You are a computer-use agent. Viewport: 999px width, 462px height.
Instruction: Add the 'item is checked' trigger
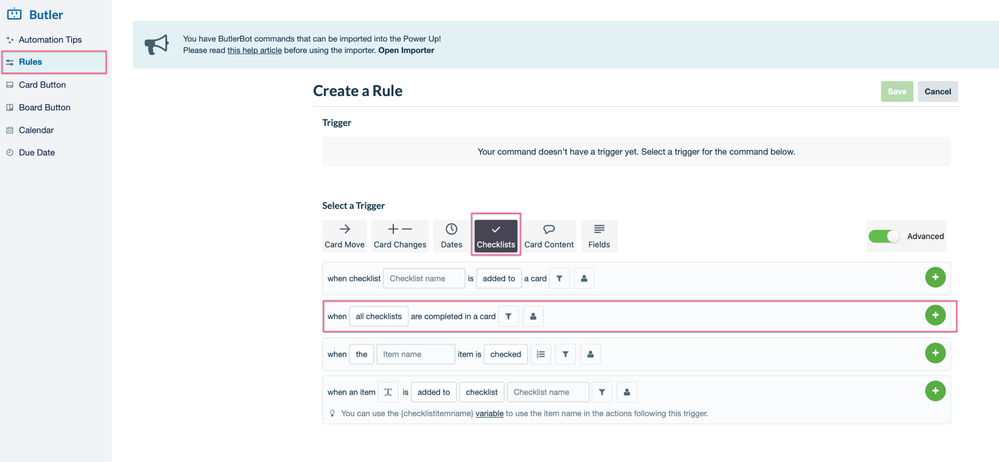[x=935, y=352]
